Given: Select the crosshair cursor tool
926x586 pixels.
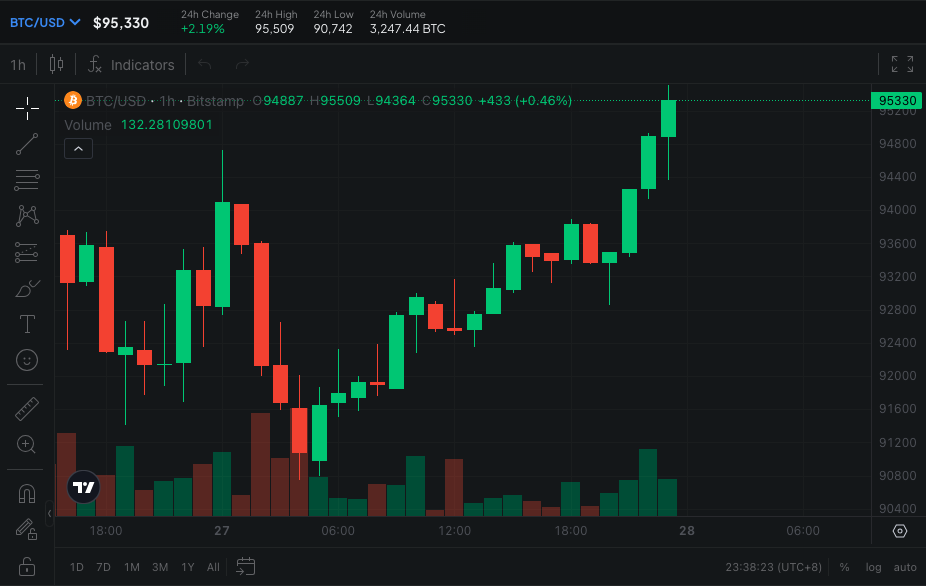Looking at the screenshot, I should [x=27, y=107].
